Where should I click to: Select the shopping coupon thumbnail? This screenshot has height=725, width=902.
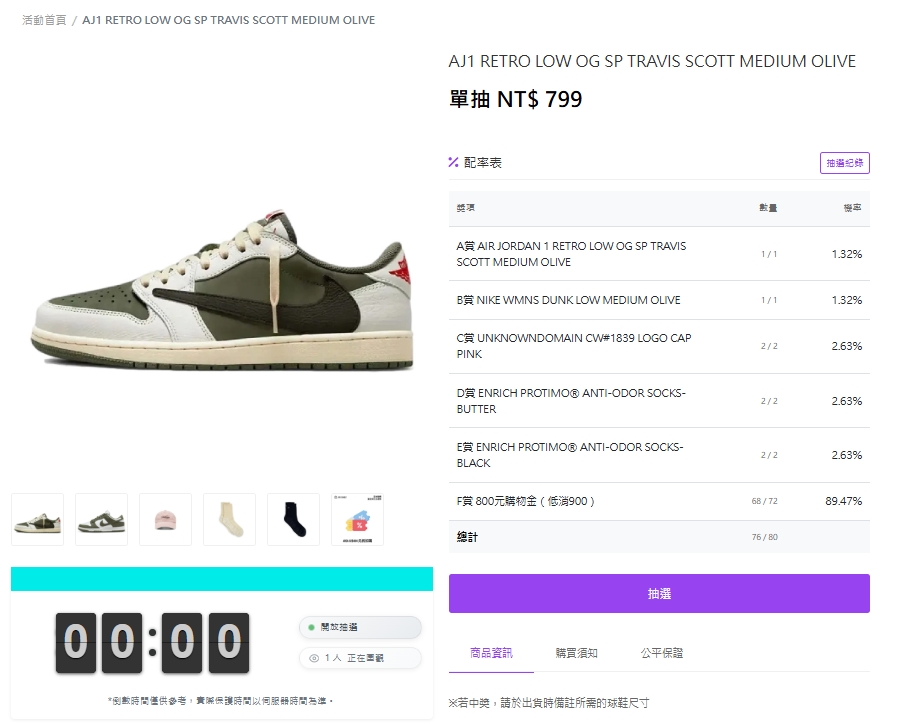[x=357, y=520]
